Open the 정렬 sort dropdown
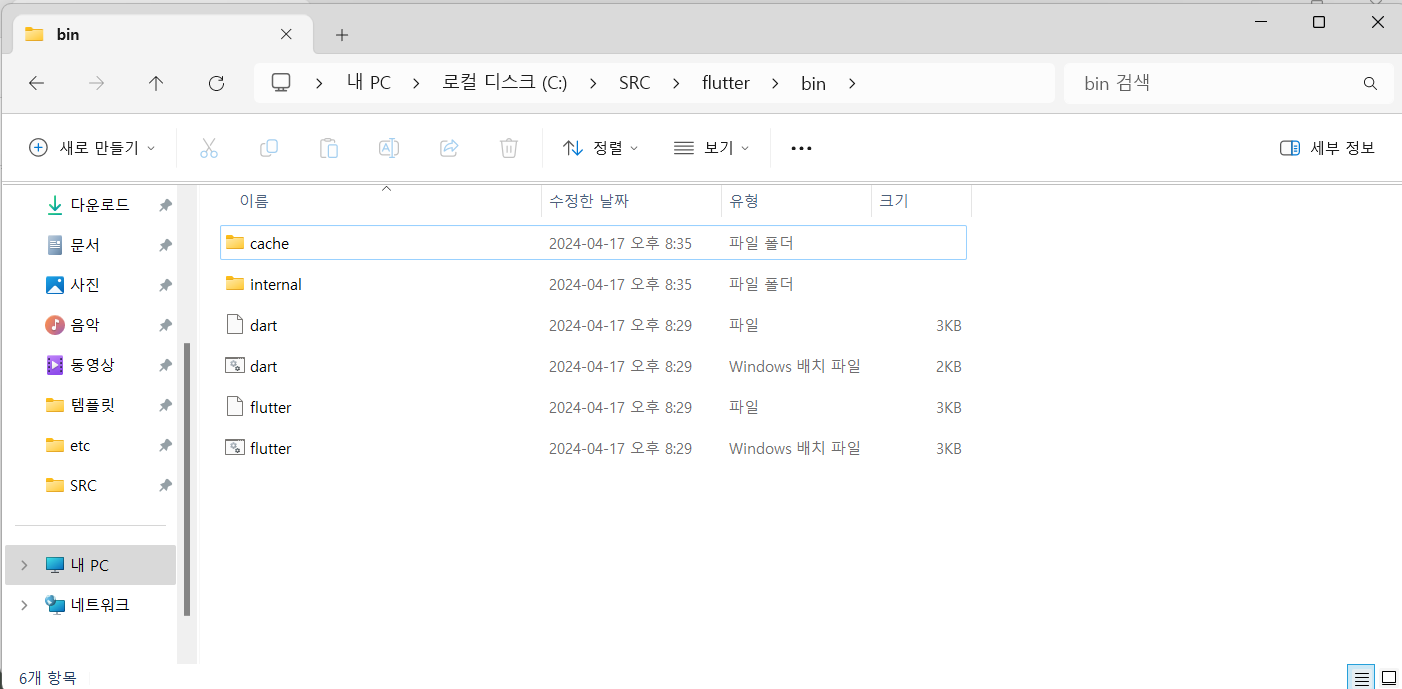The image size is (1402, 689). [x=601, y=148]
